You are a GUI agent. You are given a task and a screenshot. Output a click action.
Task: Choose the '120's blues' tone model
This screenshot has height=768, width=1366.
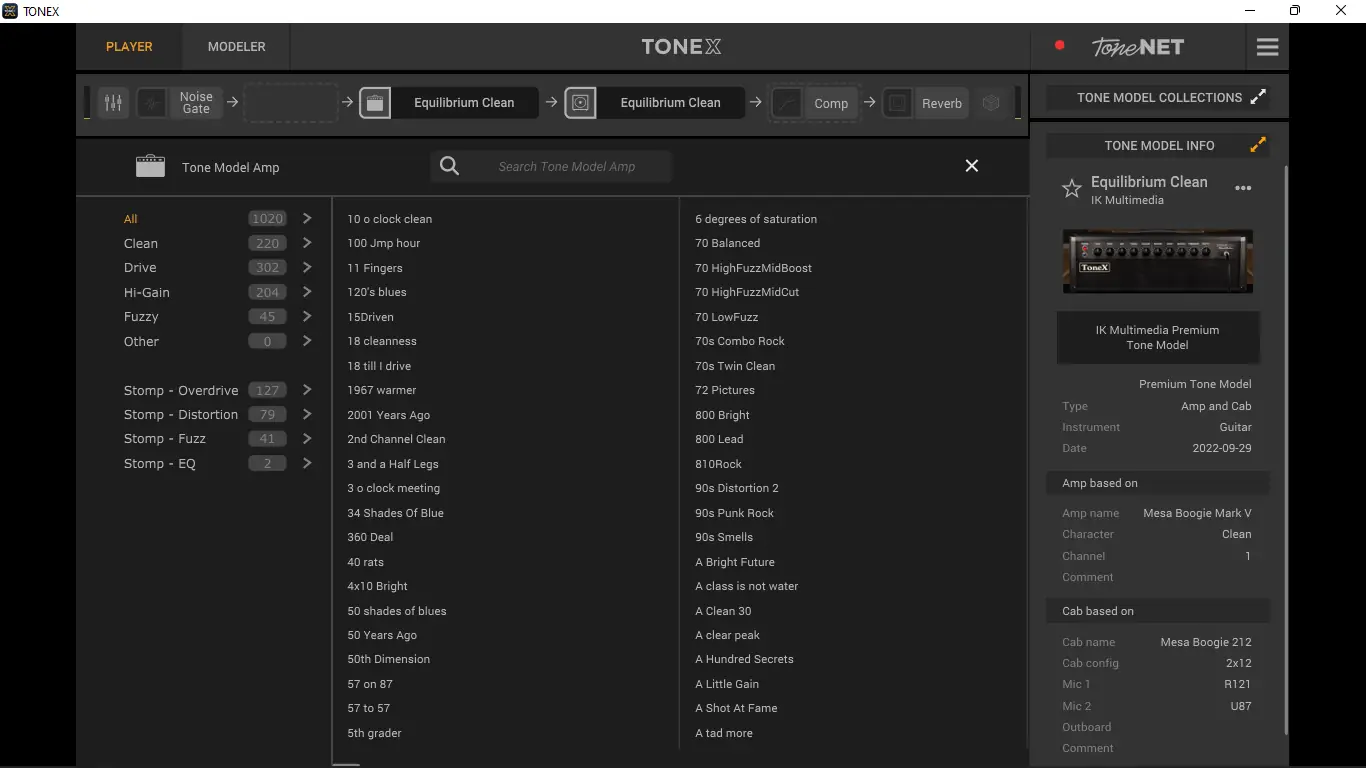click(x=377, y=292)
